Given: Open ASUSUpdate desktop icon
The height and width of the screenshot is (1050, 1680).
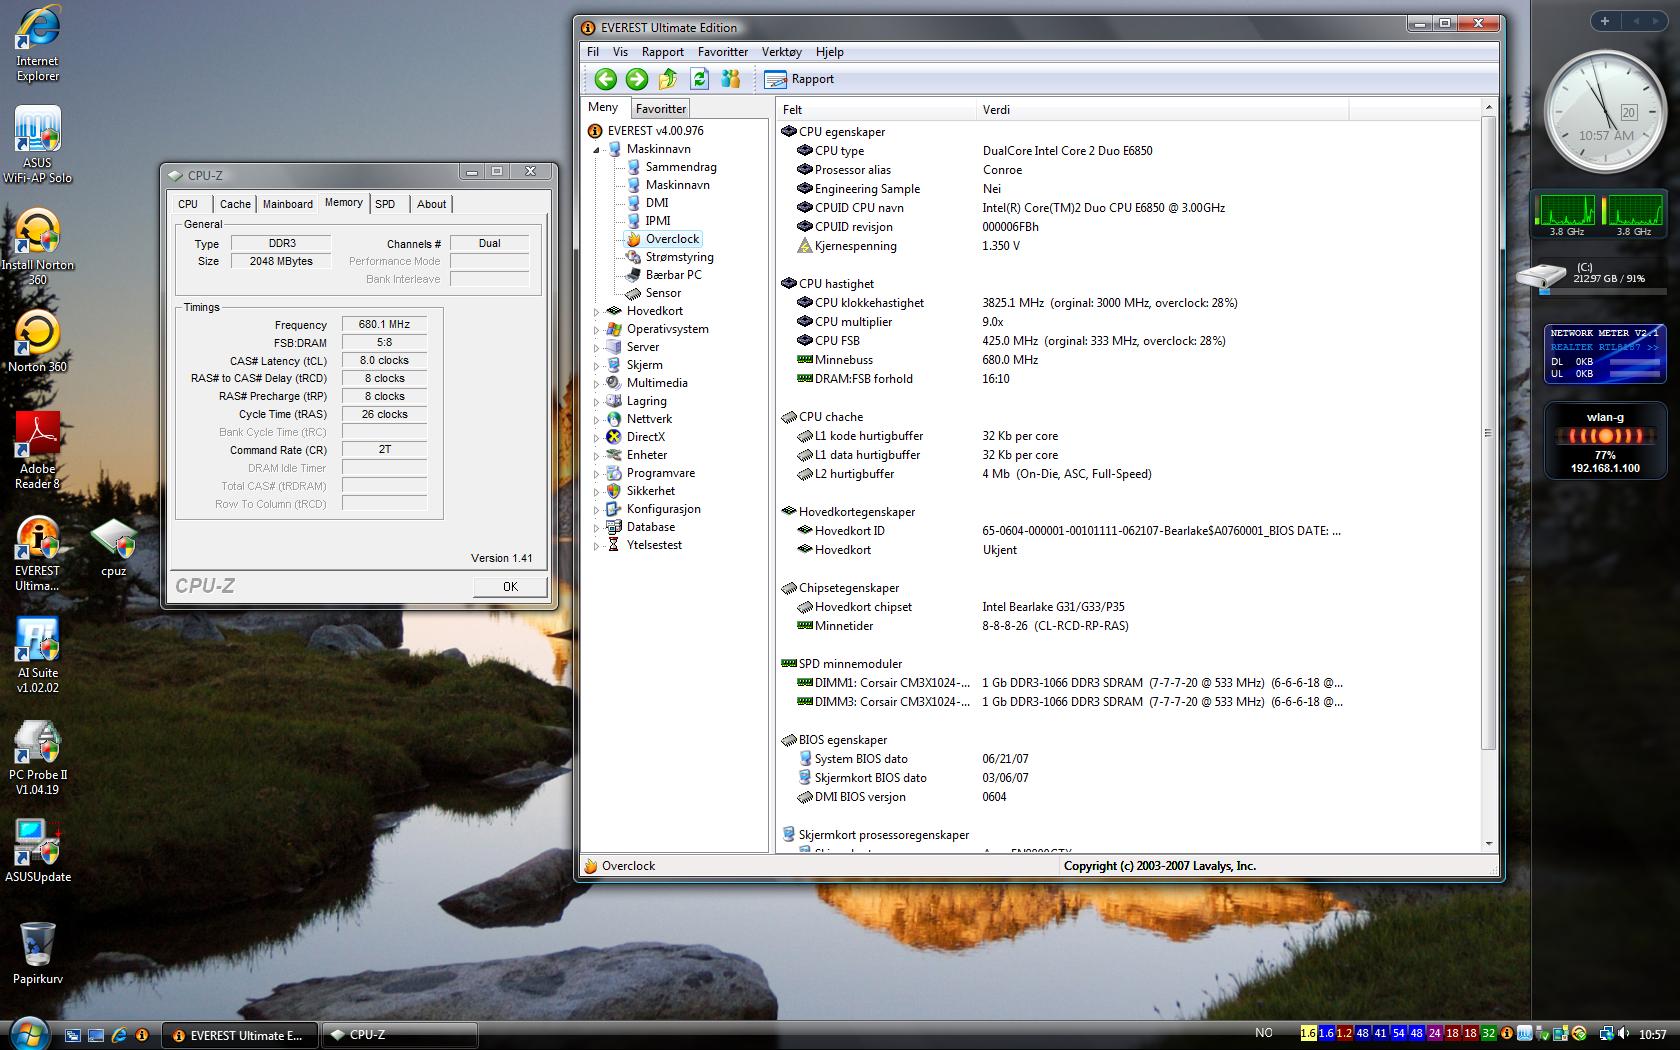Looking at the screenshot, I should (x=38, y=852).
